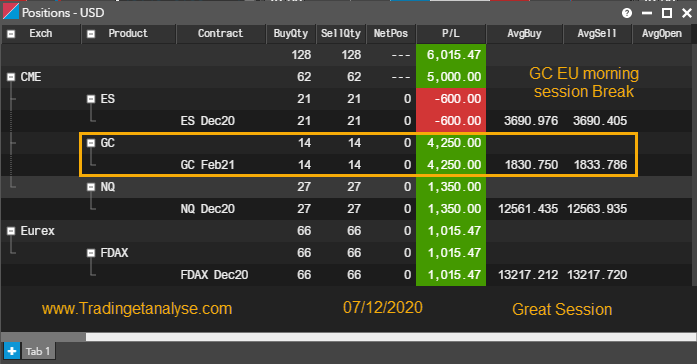Open the help question mark icon
697x364 pixels.
pyautogui.click(x=627, y=13)
